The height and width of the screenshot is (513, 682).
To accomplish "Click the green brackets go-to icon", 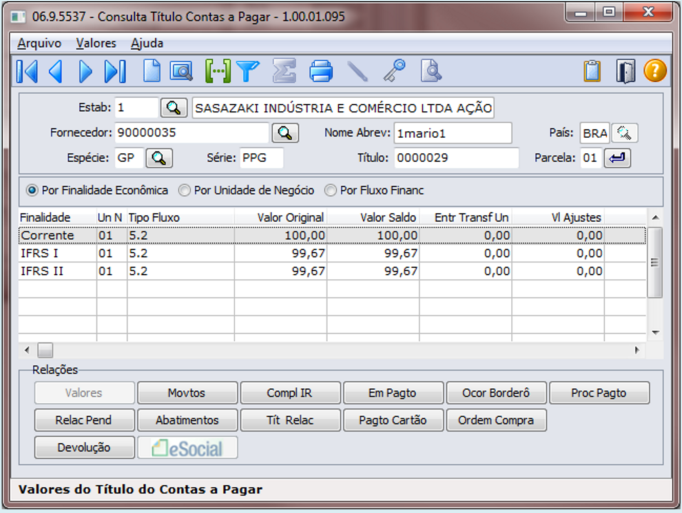I will 217,71.
